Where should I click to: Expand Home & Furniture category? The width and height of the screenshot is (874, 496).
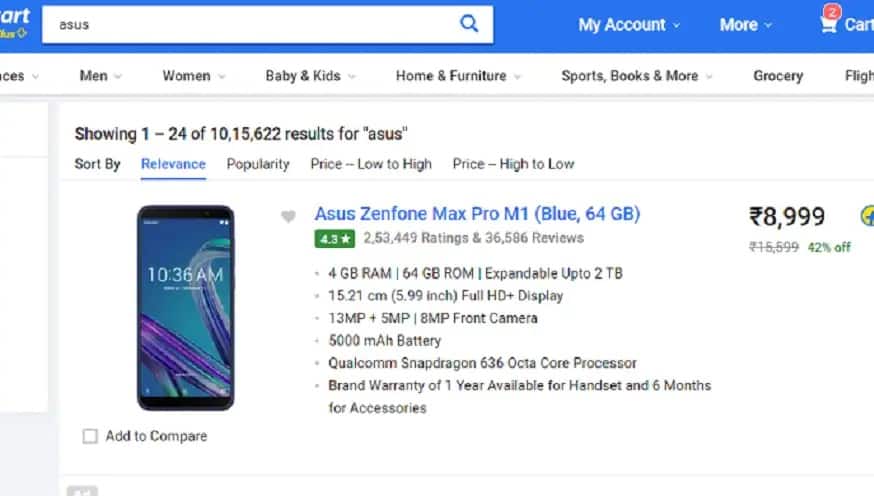point(457,76)
